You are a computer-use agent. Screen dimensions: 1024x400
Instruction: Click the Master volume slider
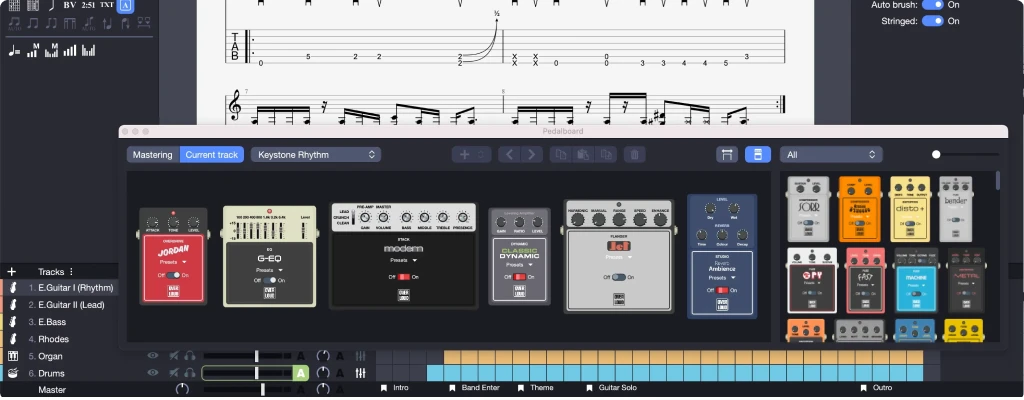point(247,390)
